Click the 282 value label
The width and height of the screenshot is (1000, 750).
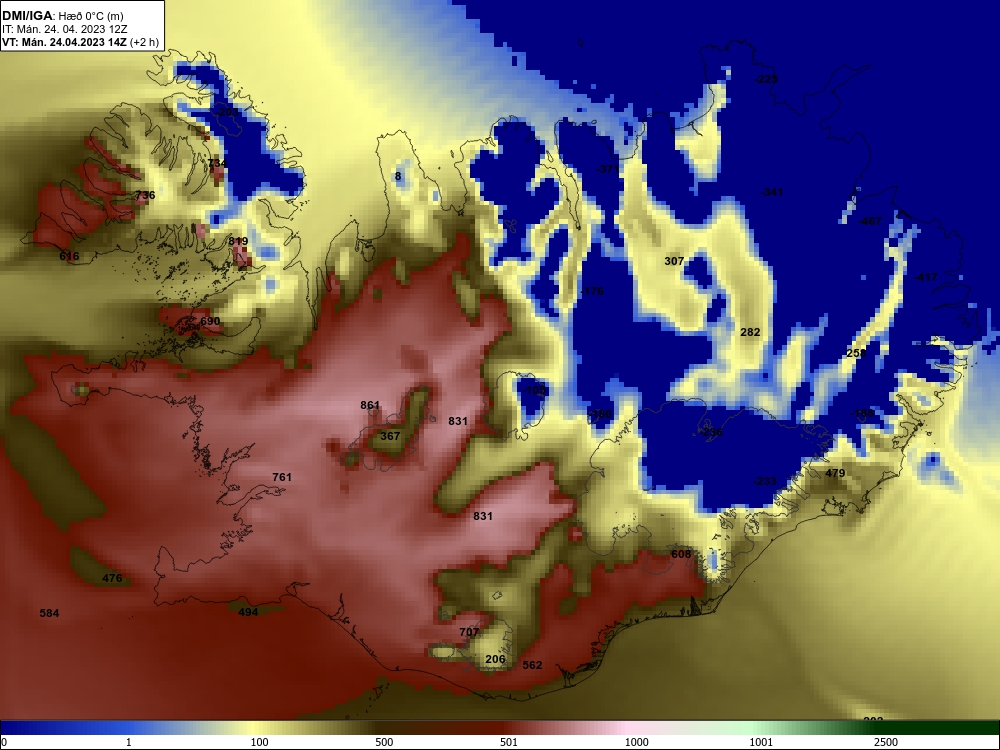click(750, 332)
